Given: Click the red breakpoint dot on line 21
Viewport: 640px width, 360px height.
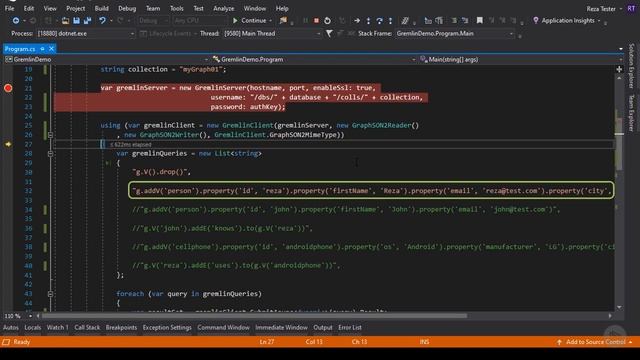Looking at the screenshot, I should coord(8,88).
